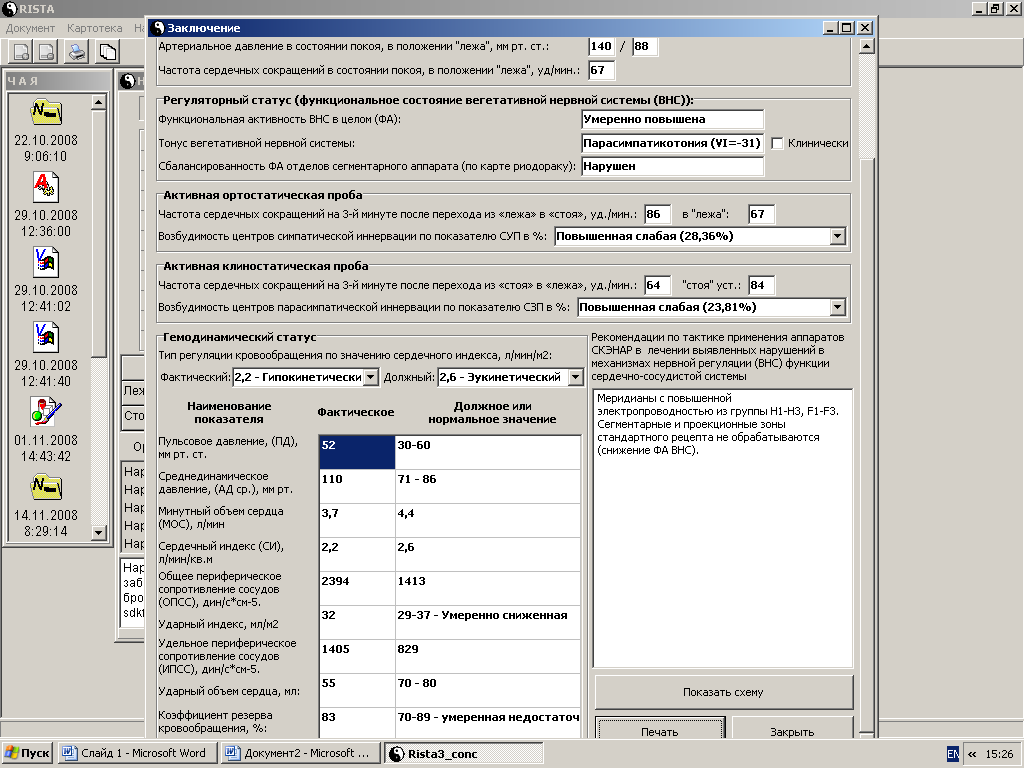This screenshot has height=768, width=1024.
Task: Expand hidden tray icons with the chevron
Action: [972, 754]
